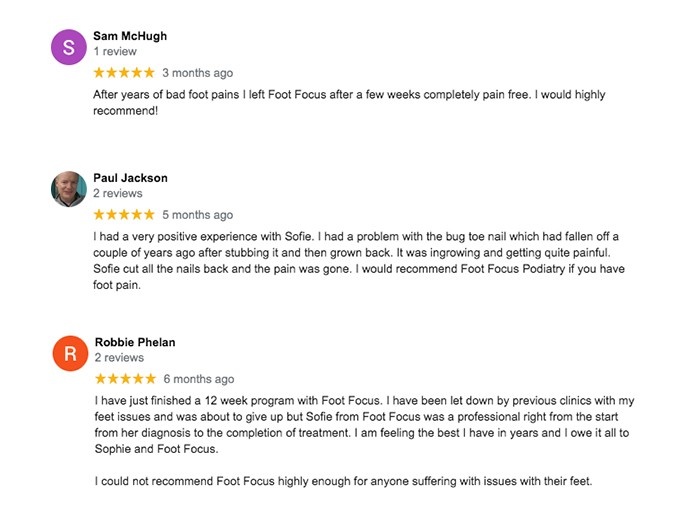
Task: Click Paul Jackson's five-star rating
Action: [124, 214]
